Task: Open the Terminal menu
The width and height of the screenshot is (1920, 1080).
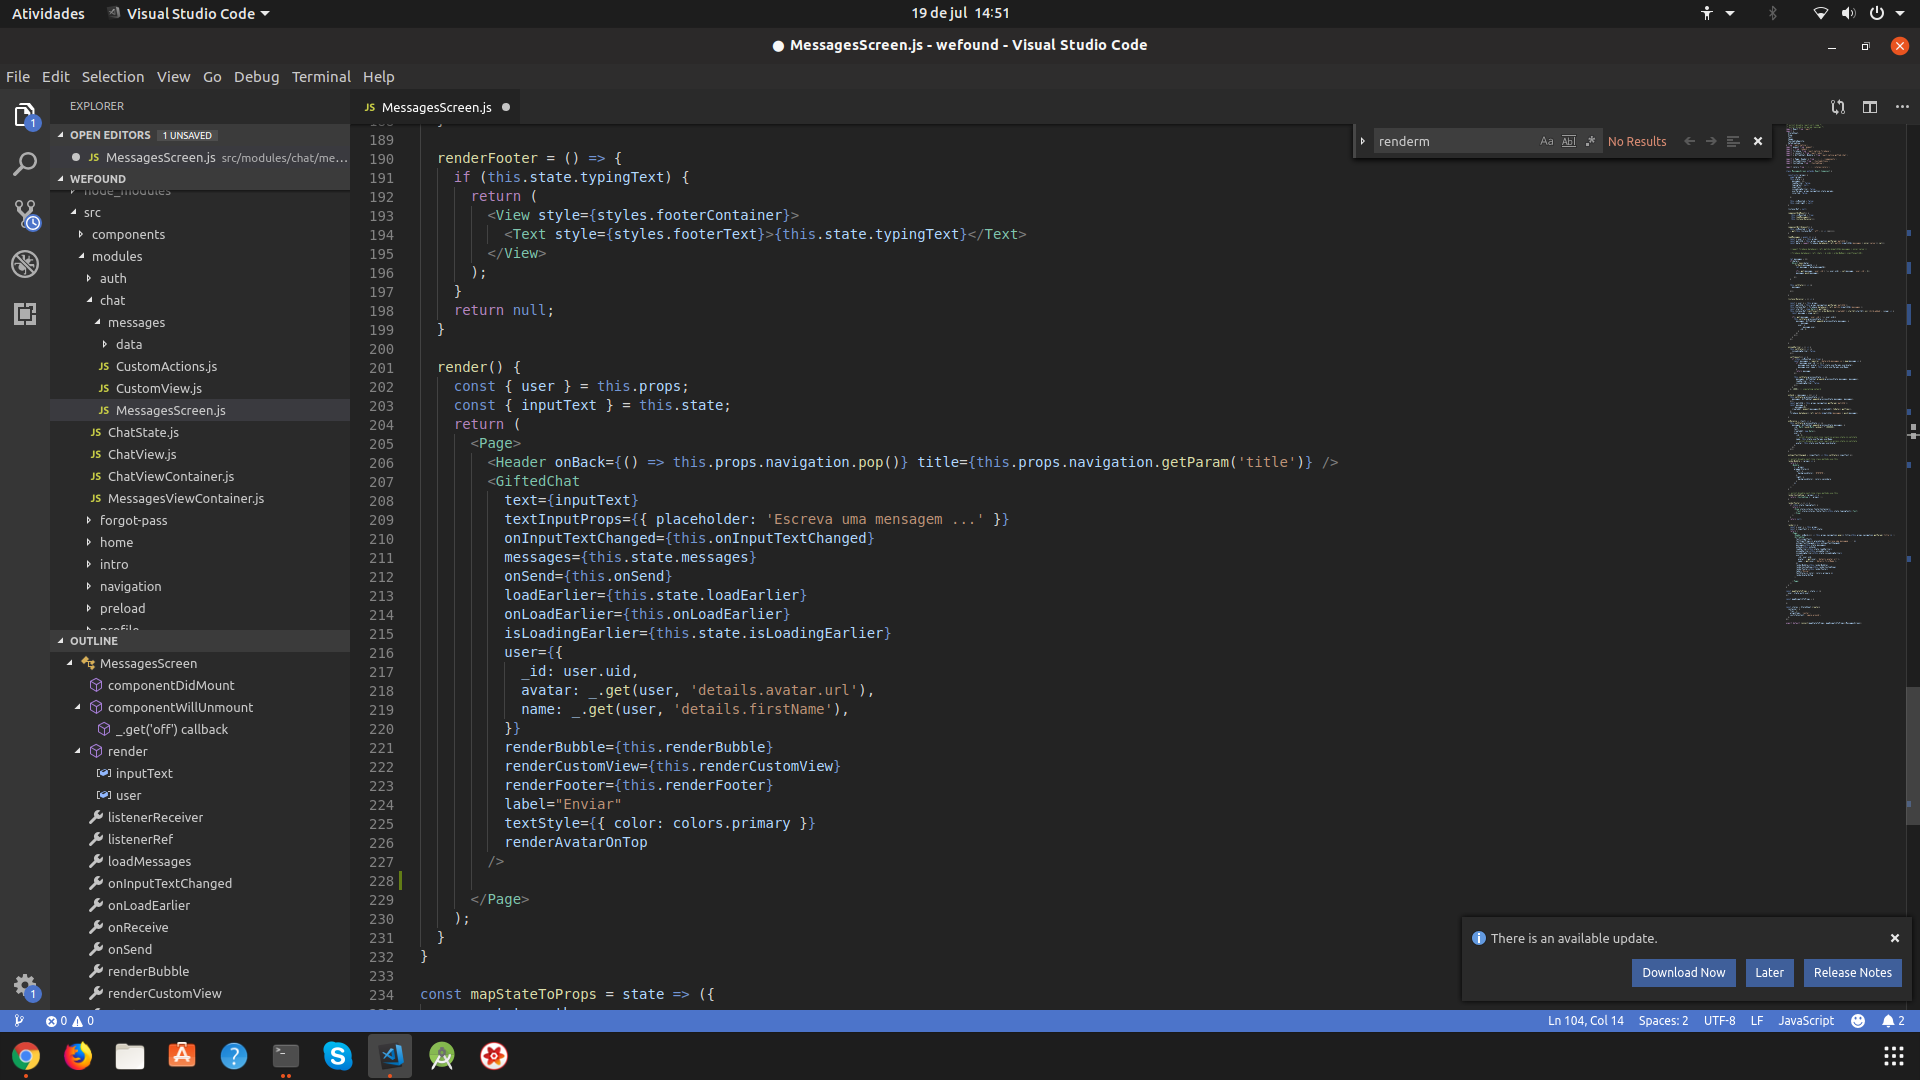Action: click(320, 76)
